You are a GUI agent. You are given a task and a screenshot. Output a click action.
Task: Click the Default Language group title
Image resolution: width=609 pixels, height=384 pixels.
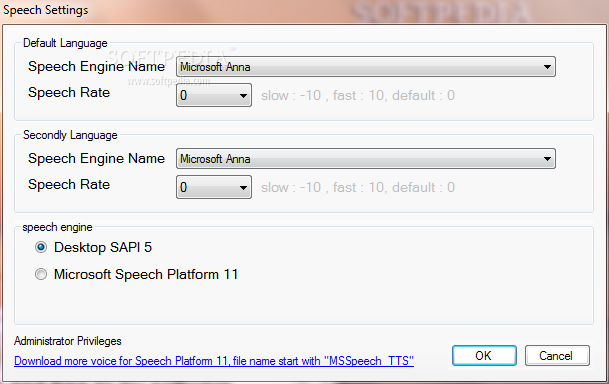65,43
